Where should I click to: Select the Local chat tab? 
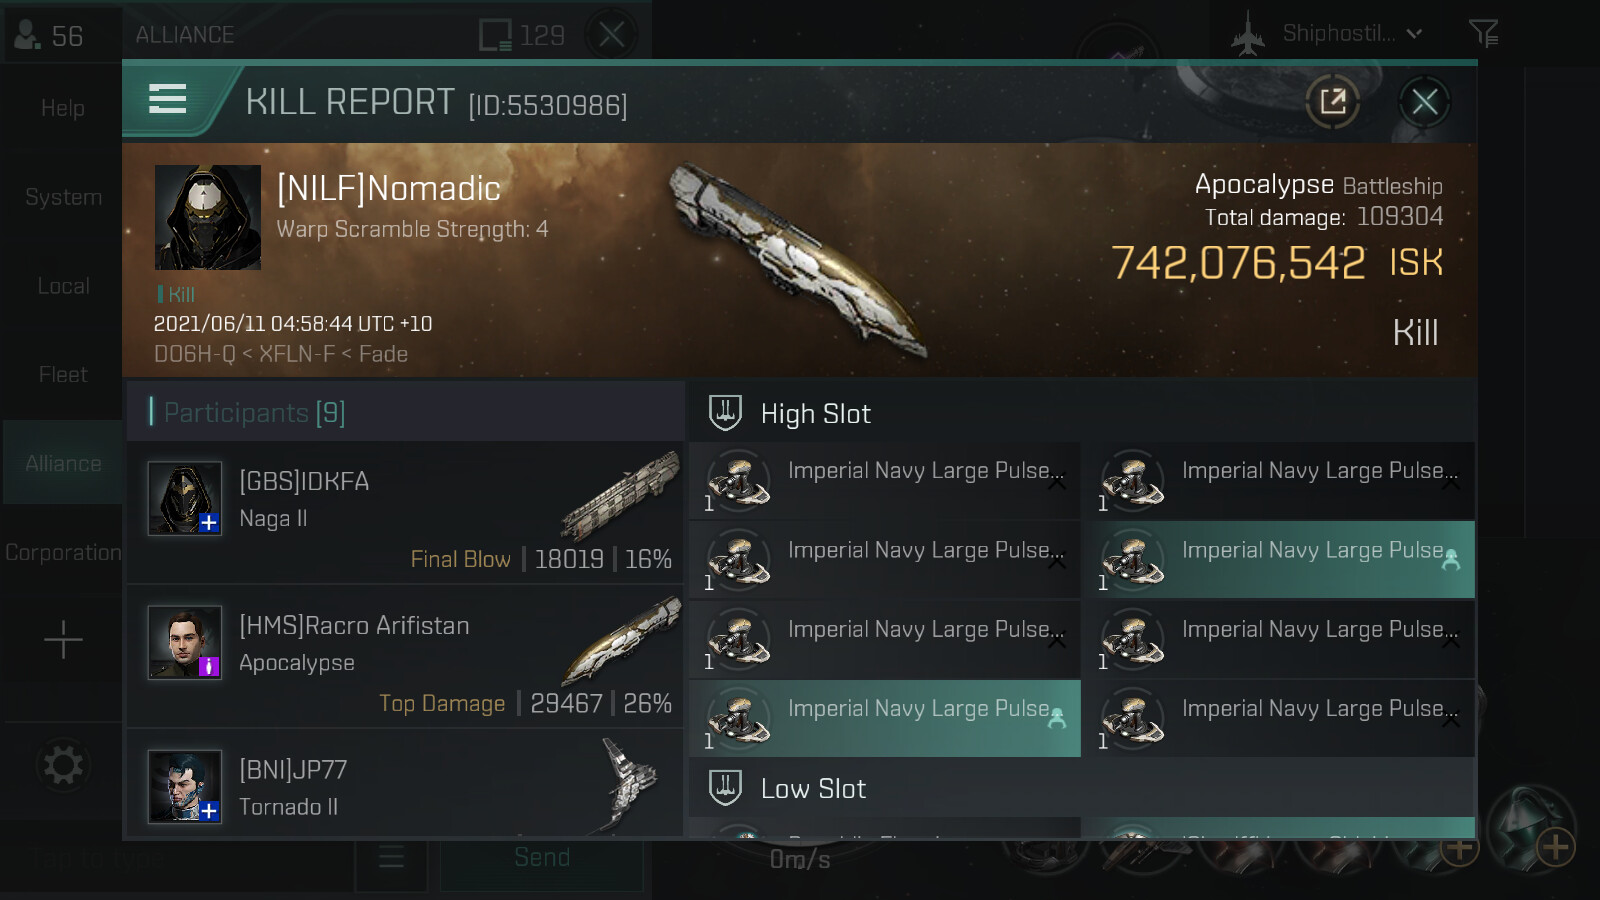pos(63,286)
